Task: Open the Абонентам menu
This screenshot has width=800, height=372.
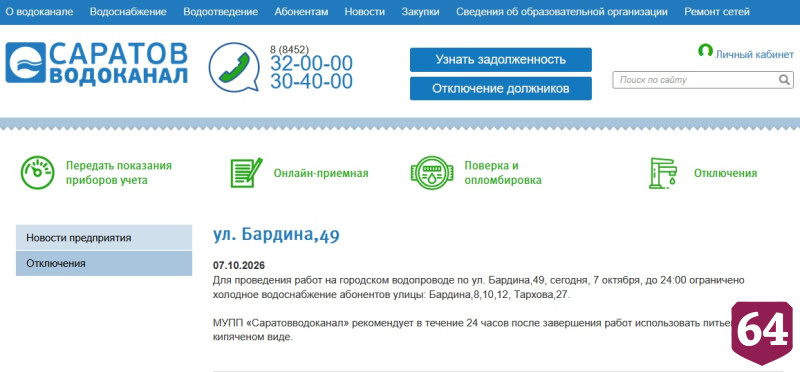Action: [301, 12]
